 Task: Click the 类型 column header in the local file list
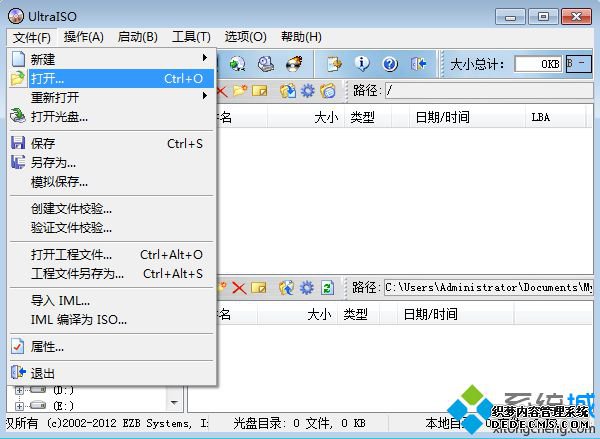(x=358, y=314)
